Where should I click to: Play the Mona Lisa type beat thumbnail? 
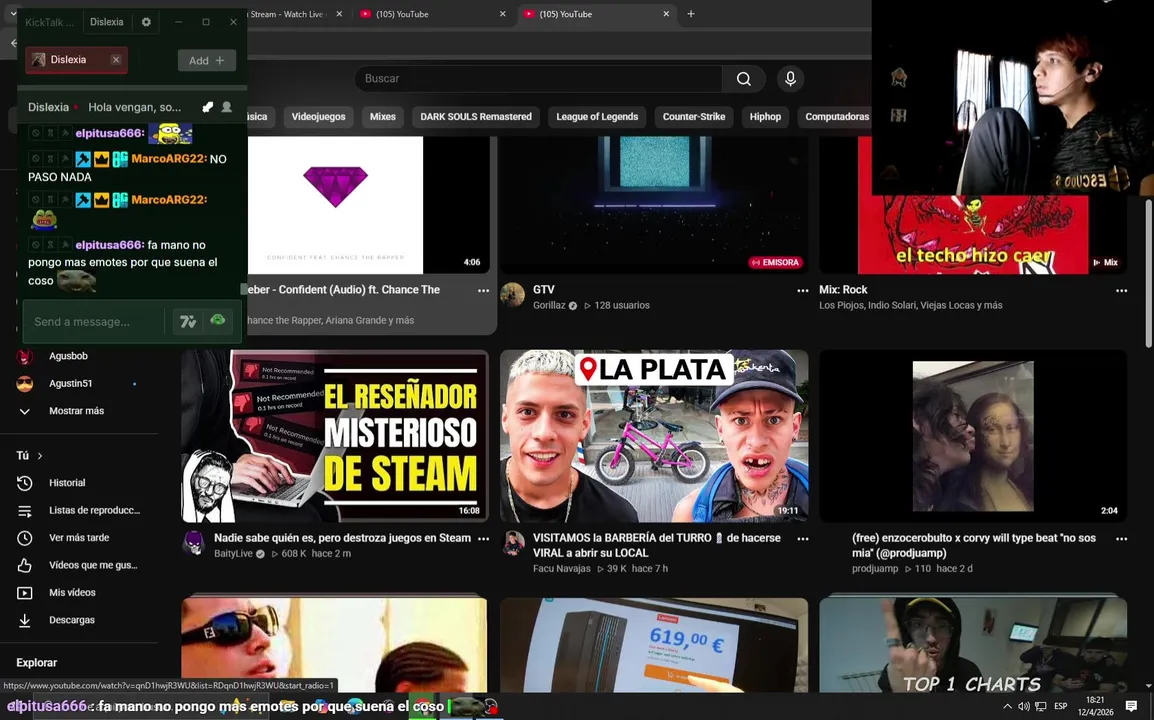click(973, 436)
